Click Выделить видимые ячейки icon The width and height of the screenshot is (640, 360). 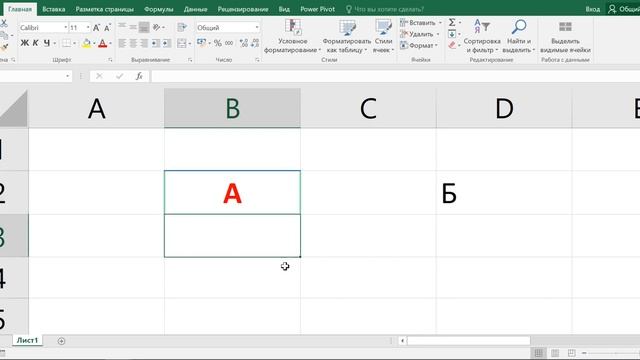(565, 27)
